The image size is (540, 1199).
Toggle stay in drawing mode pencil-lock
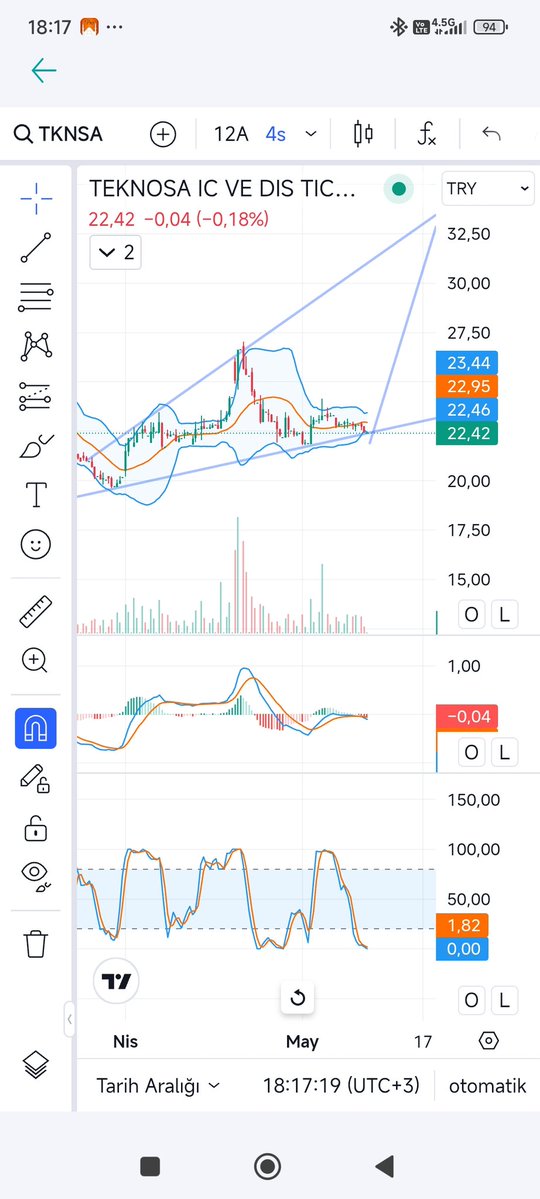pos(36,778)
